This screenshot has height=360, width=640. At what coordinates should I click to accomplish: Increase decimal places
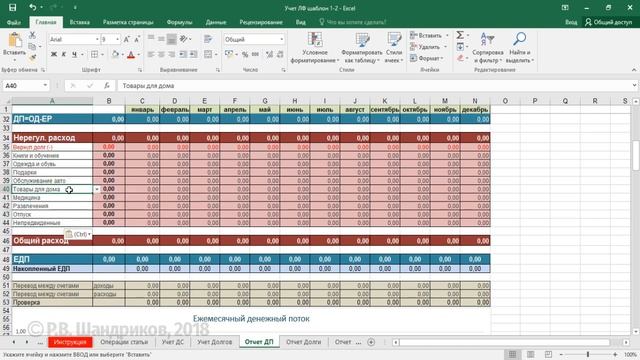pos(269,54)
